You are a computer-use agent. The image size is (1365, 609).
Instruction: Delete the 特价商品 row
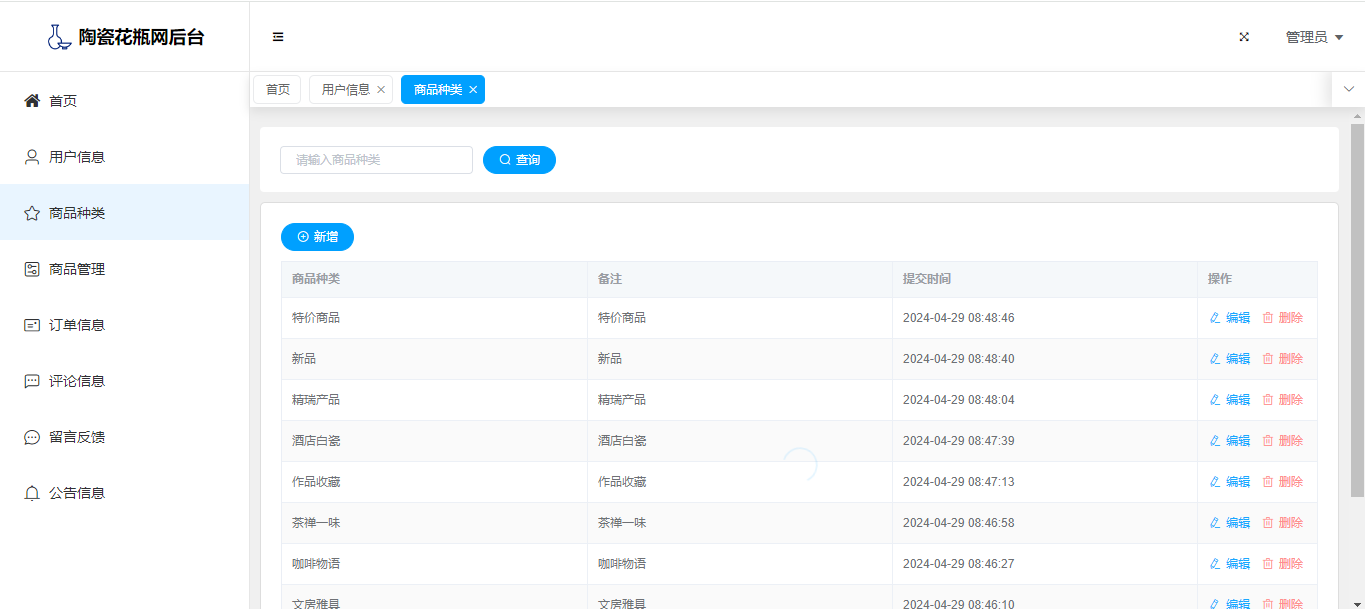(1283, 317)
